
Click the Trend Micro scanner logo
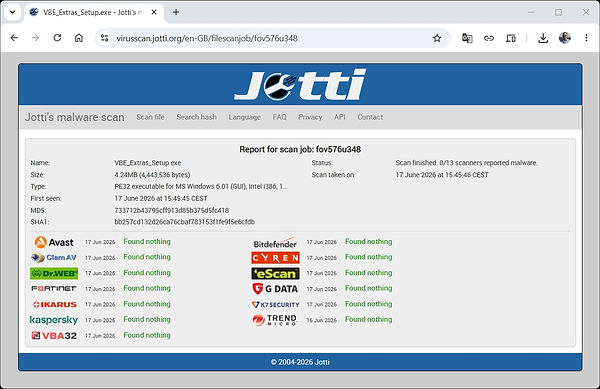click(x=275, y=320)
